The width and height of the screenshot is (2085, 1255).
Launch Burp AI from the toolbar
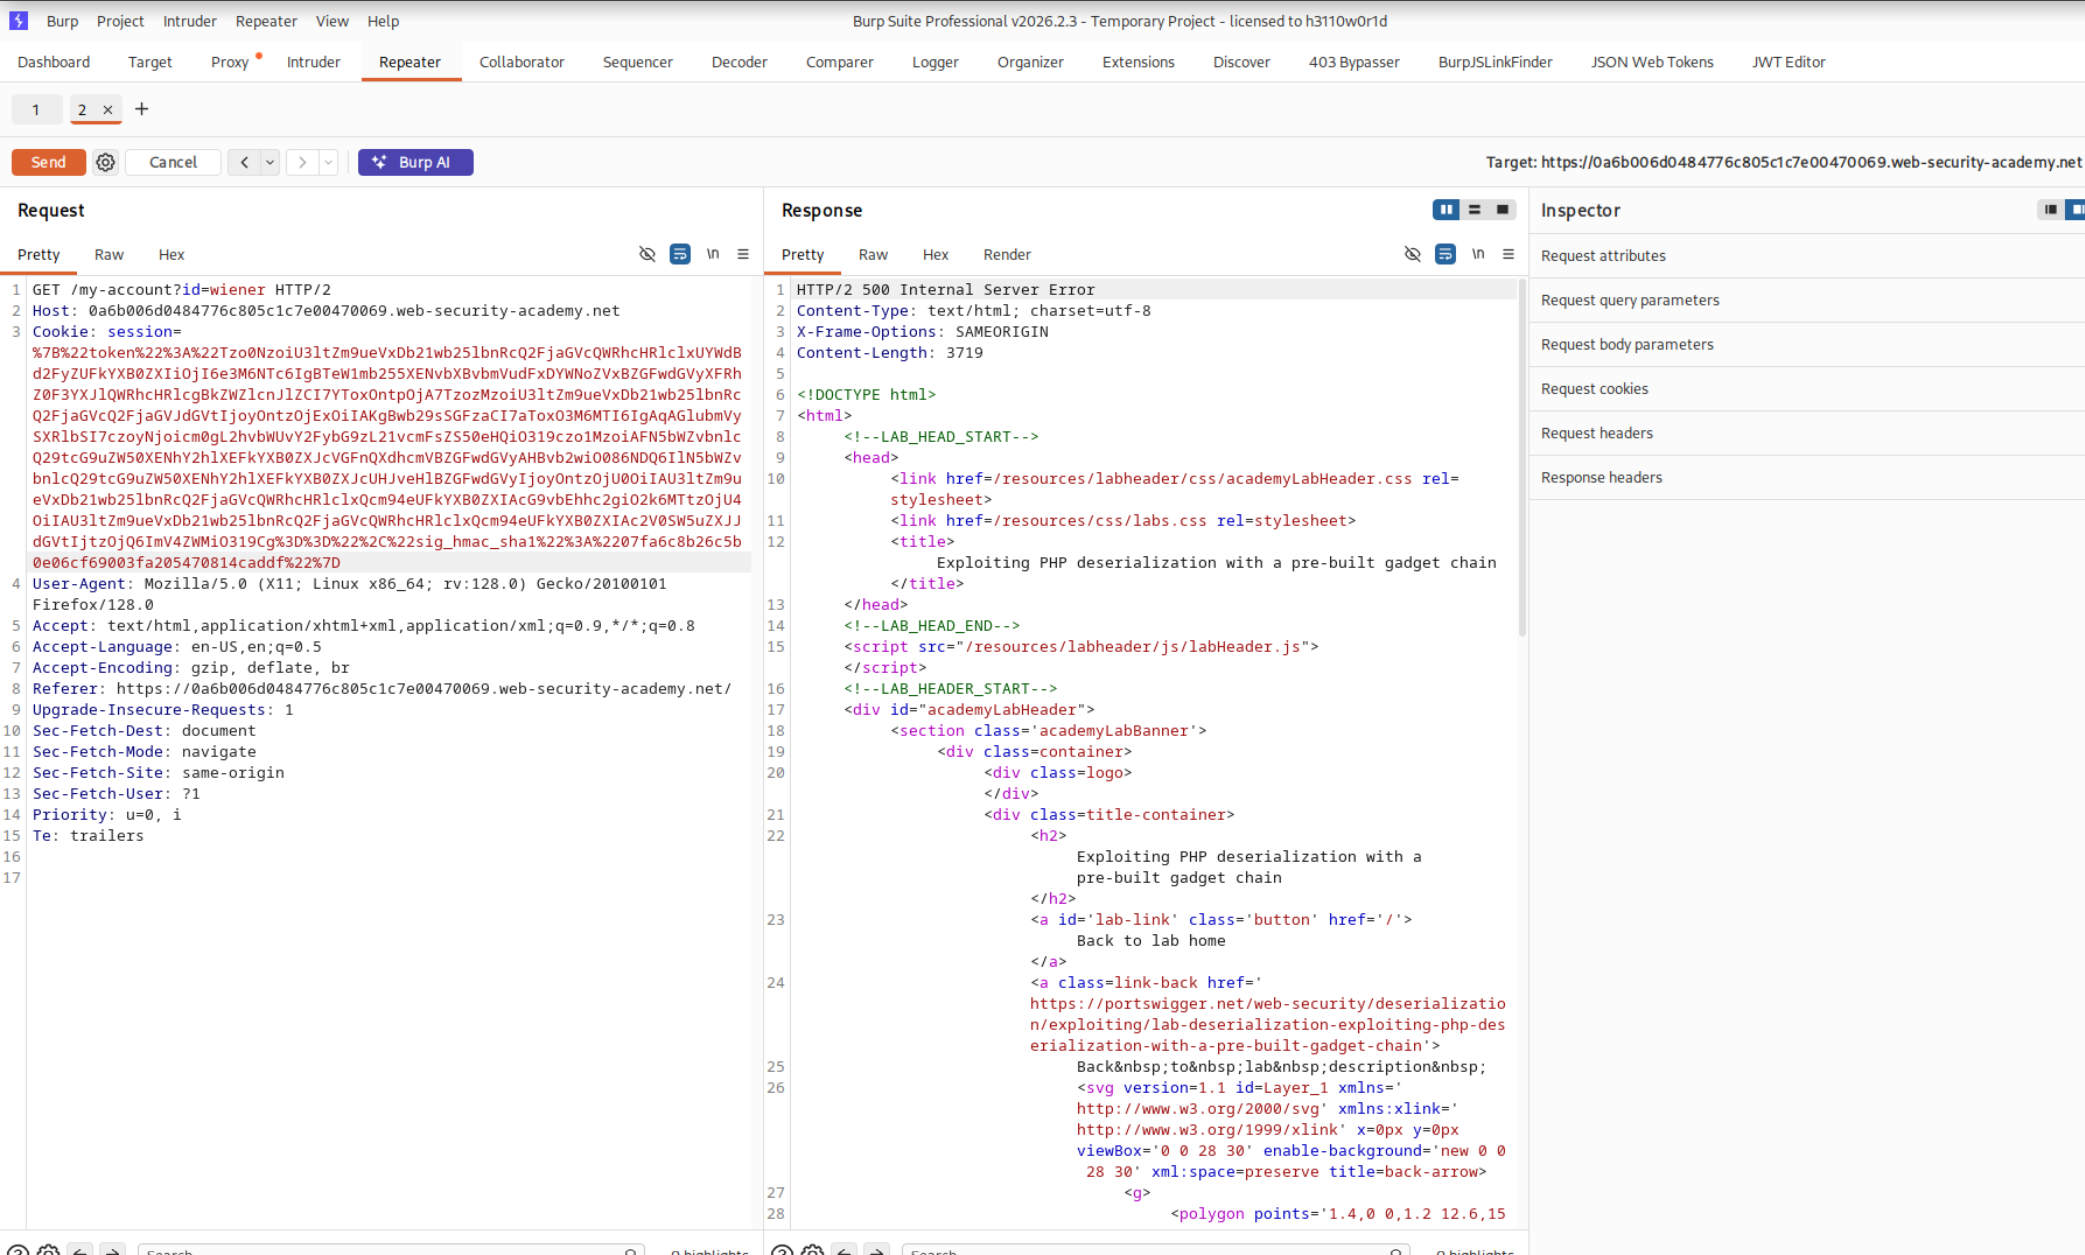pos(415,162)
